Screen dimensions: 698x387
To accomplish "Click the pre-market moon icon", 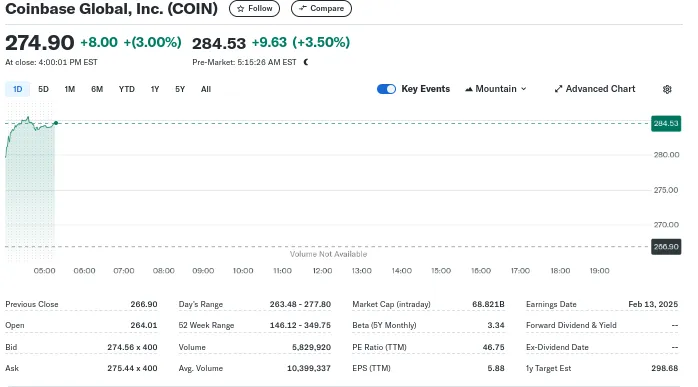I will 306,62.
